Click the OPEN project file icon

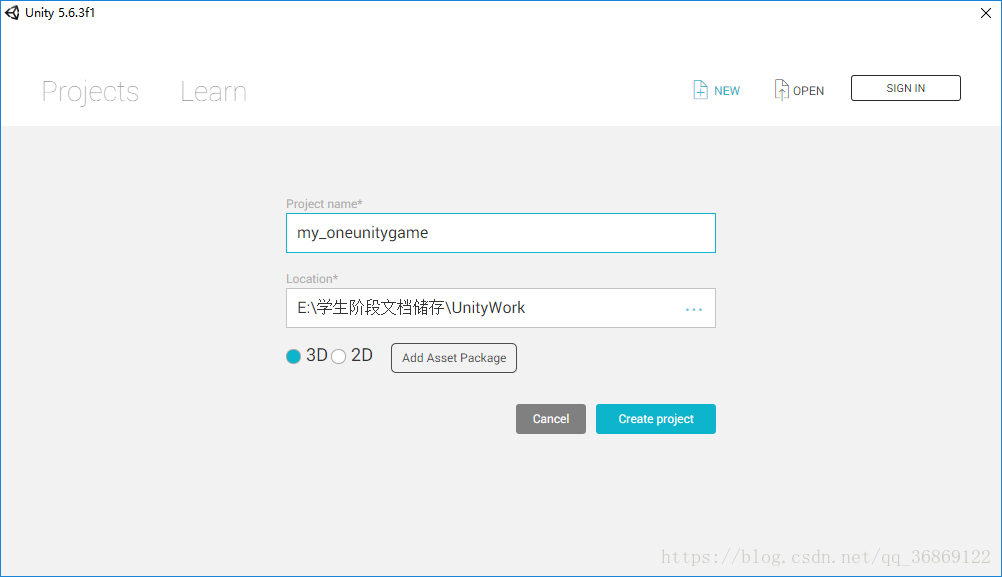[781, 89]
